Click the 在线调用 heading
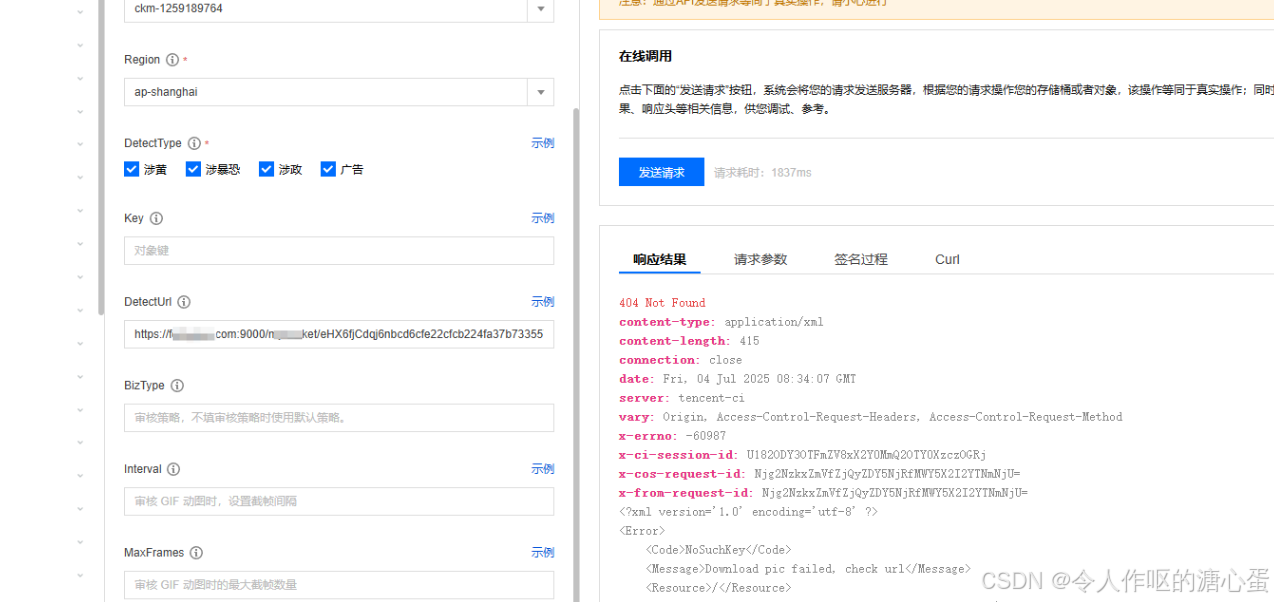Image resolution: width=1274 pixels, height=602 pixels. pos(645,56)
